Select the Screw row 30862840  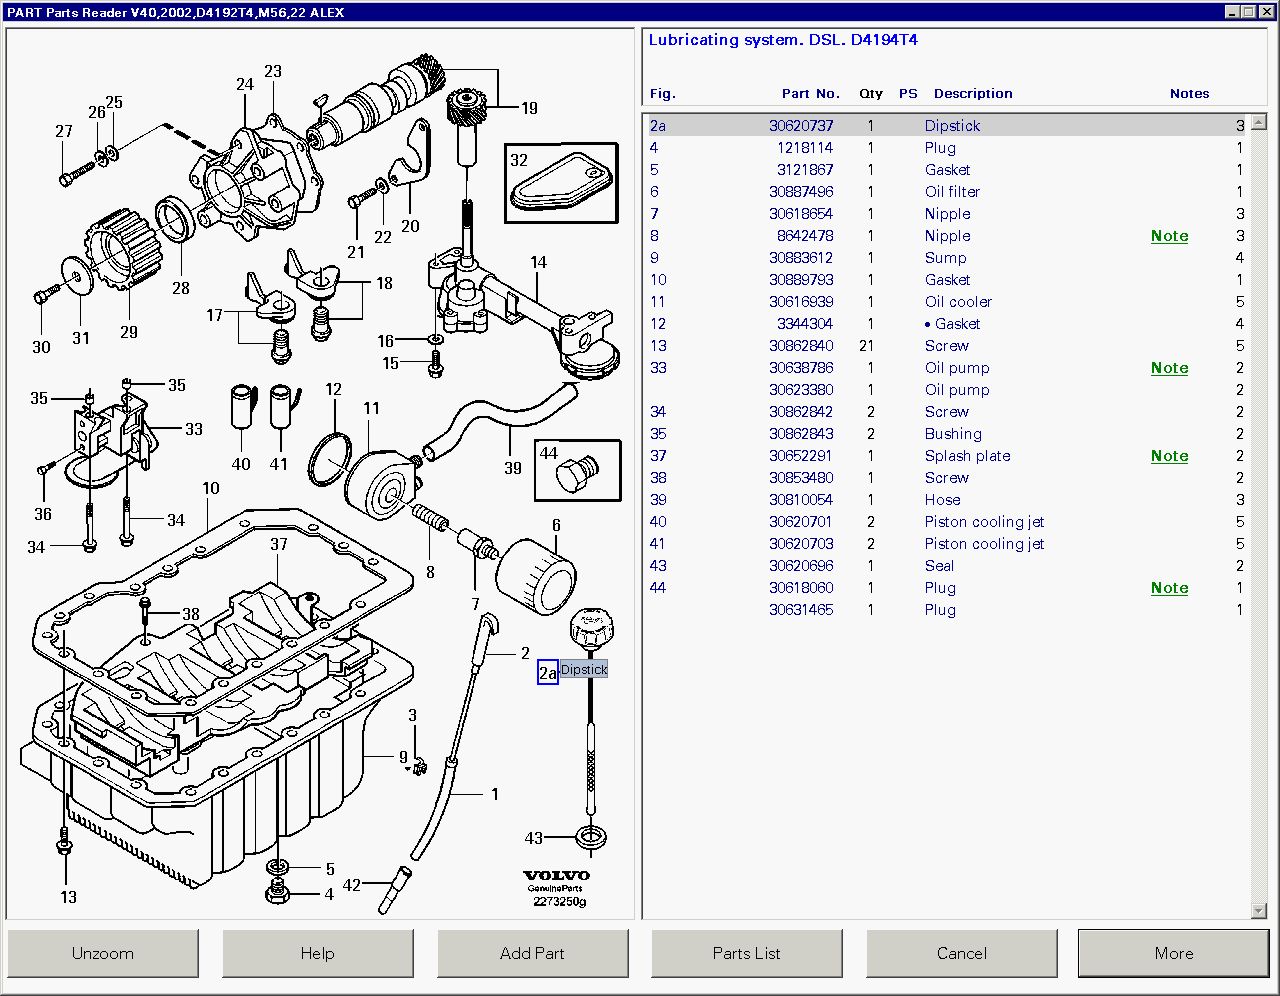946,346
